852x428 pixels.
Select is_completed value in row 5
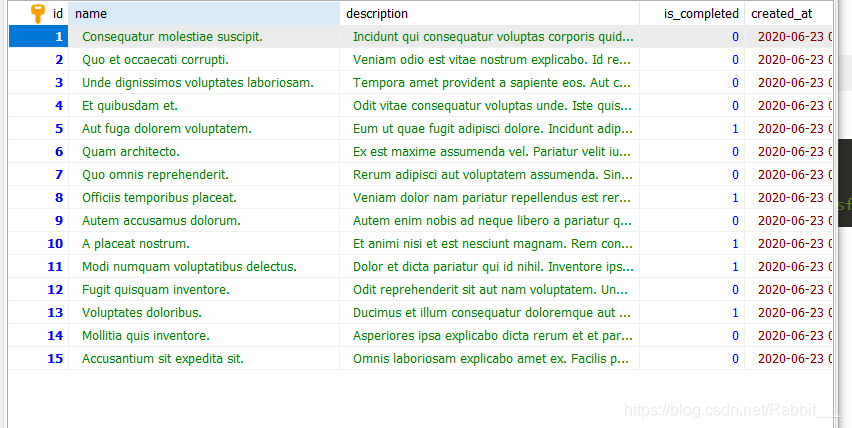(735, 129)
